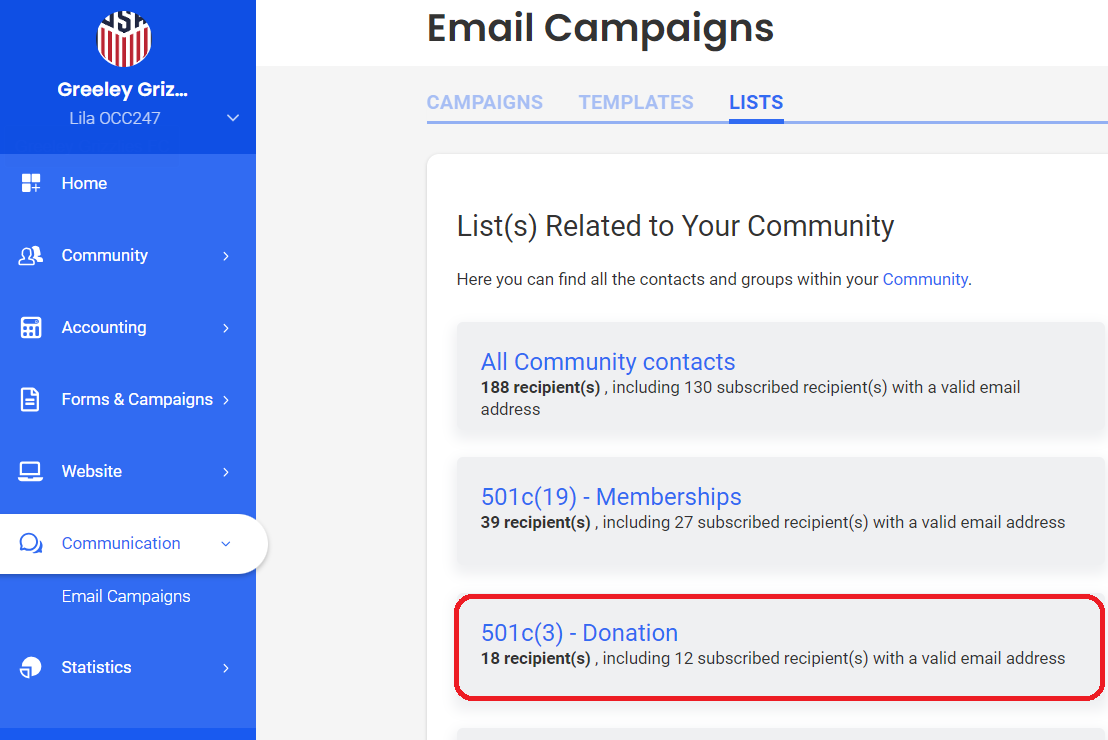
Task: Click the Communication chat bubbles icon
Action: [31, 543]
